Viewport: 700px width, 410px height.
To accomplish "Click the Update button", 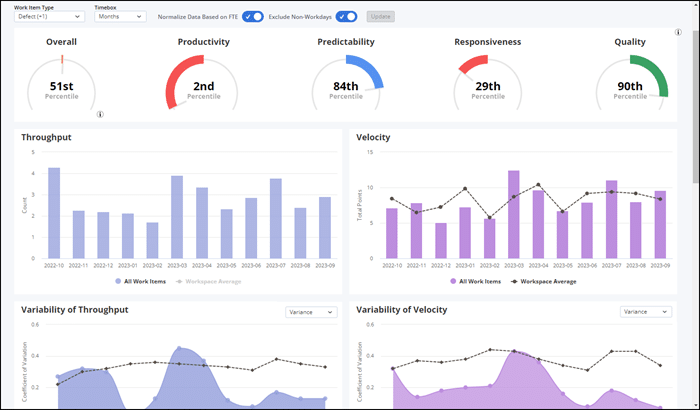I will pos(381,17).
